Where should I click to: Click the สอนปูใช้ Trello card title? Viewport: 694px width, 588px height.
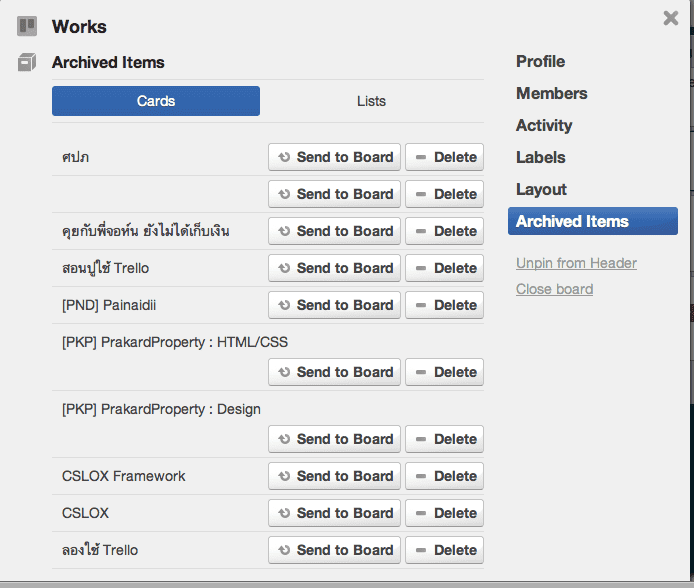point(105,268)
